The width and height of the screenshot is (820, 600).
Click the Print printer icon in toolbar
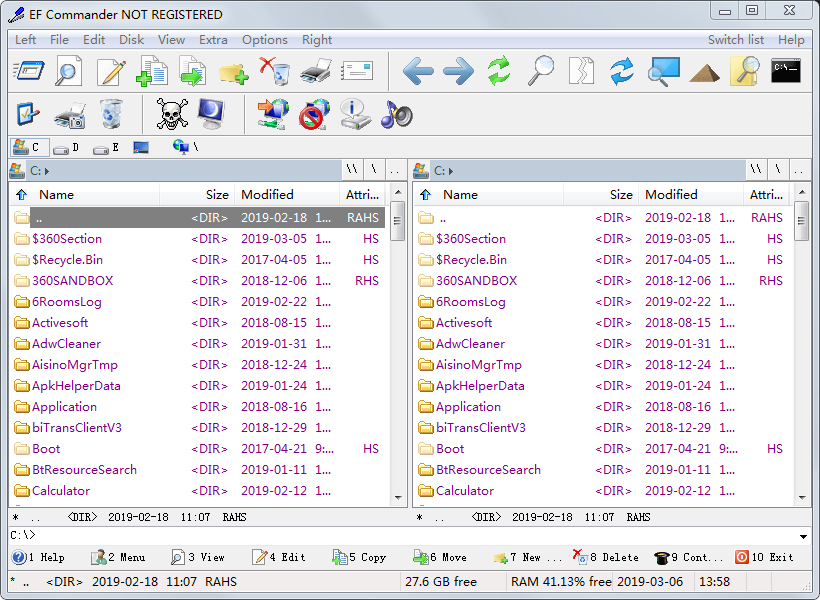point(316,71)
